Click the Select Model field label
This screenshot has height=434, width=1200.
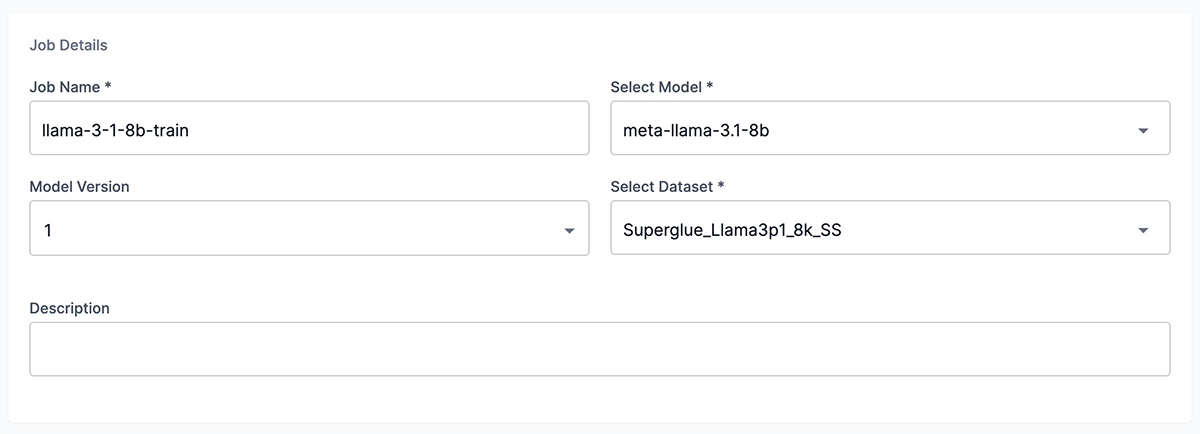(656, 87)
